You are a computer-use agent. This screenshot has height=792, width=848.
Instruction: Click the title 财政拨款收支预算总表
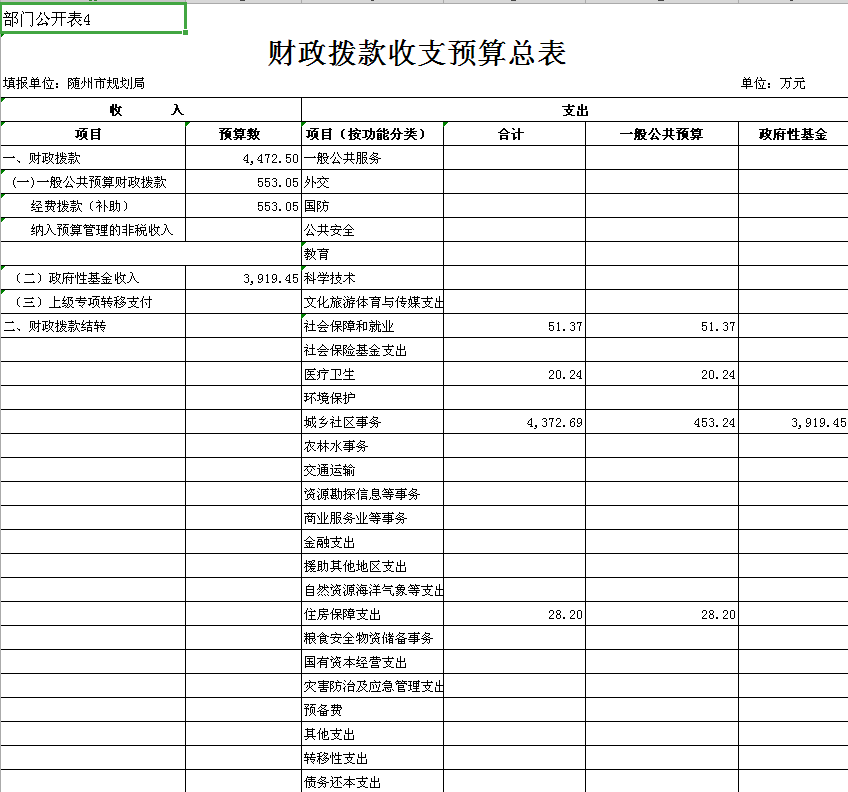point(417,53)
